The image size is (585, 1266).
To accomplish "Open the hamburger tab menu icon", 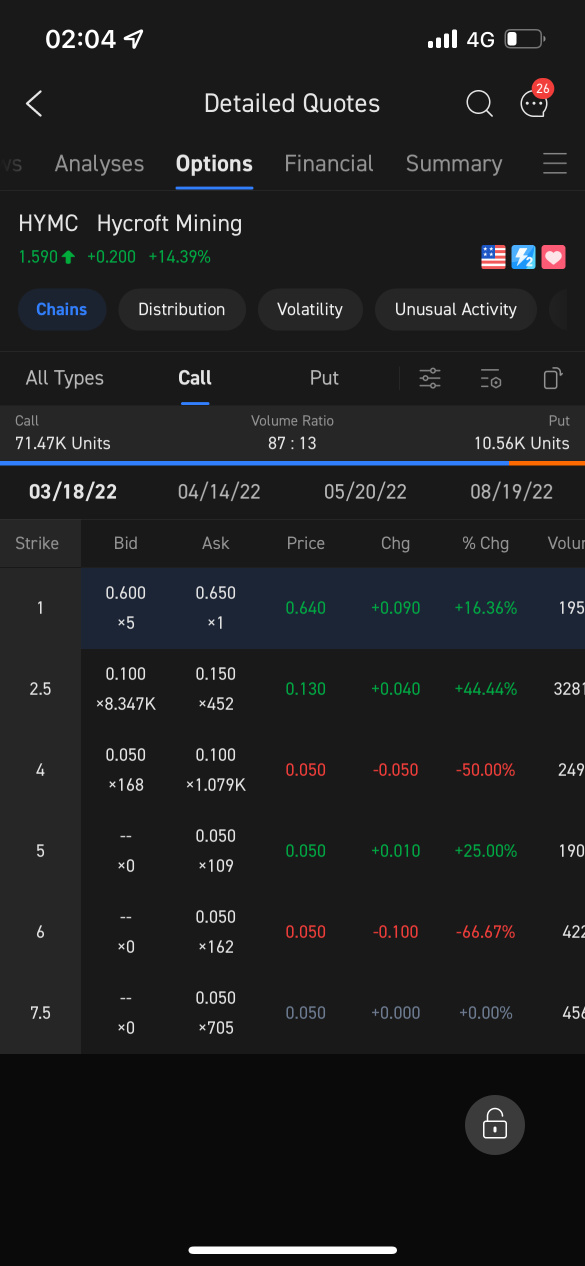I will click(x=555, y=164).
